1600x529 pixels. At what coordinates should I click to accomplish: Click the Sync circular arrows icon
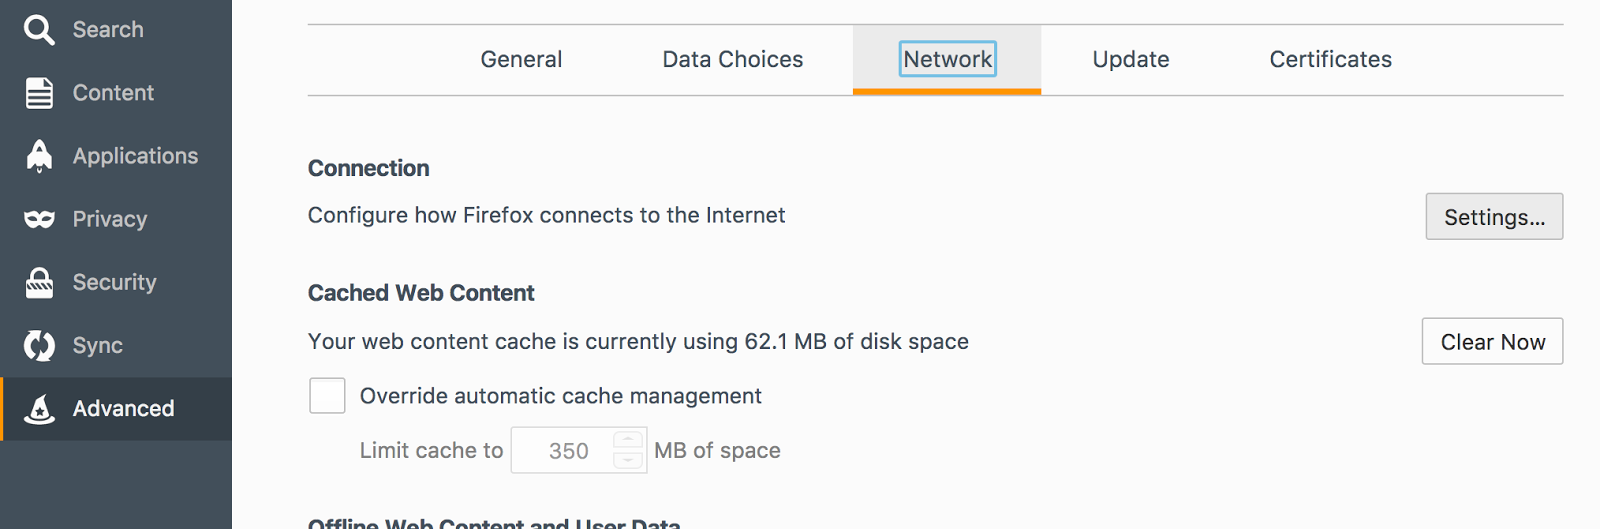point(39,346)
